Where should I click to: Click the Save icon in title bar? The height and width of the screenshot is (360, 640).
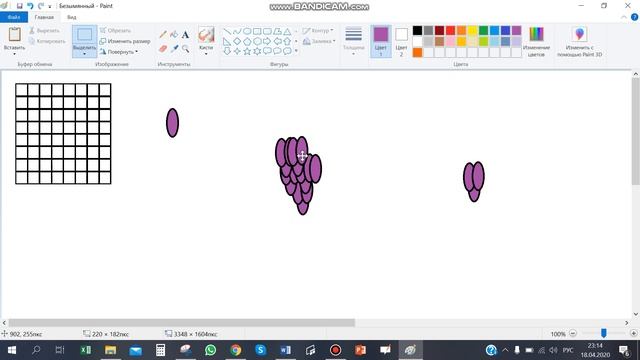(x=19, y=6)
